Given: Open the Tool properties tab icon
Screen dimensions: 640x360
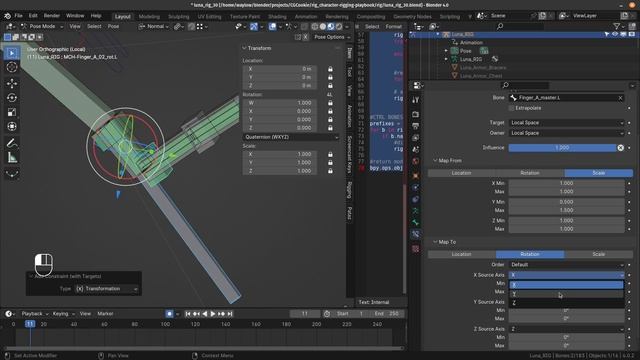Looking at the screenshot, I should click(416, 100).
